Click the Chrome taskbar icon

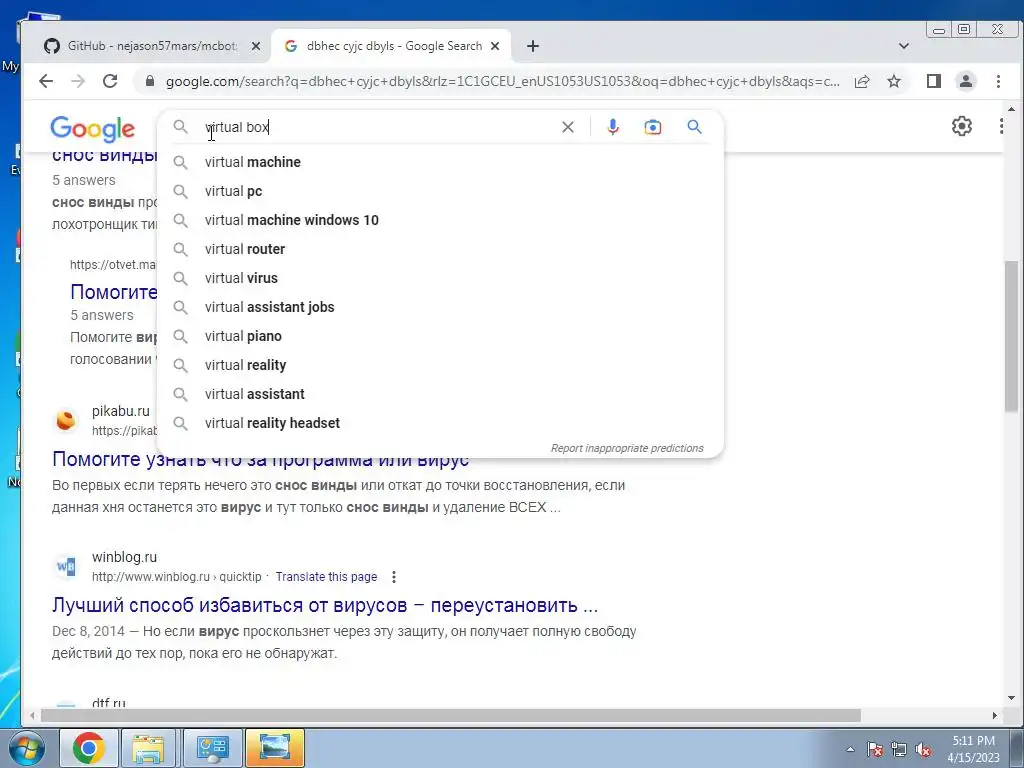(89, 748)
